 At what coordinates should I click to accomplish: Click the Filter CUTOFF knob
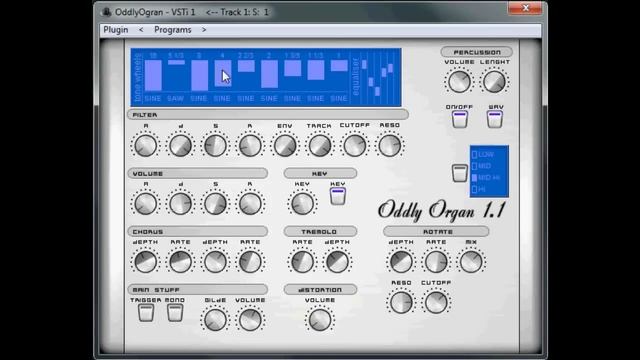pos(355,145)
